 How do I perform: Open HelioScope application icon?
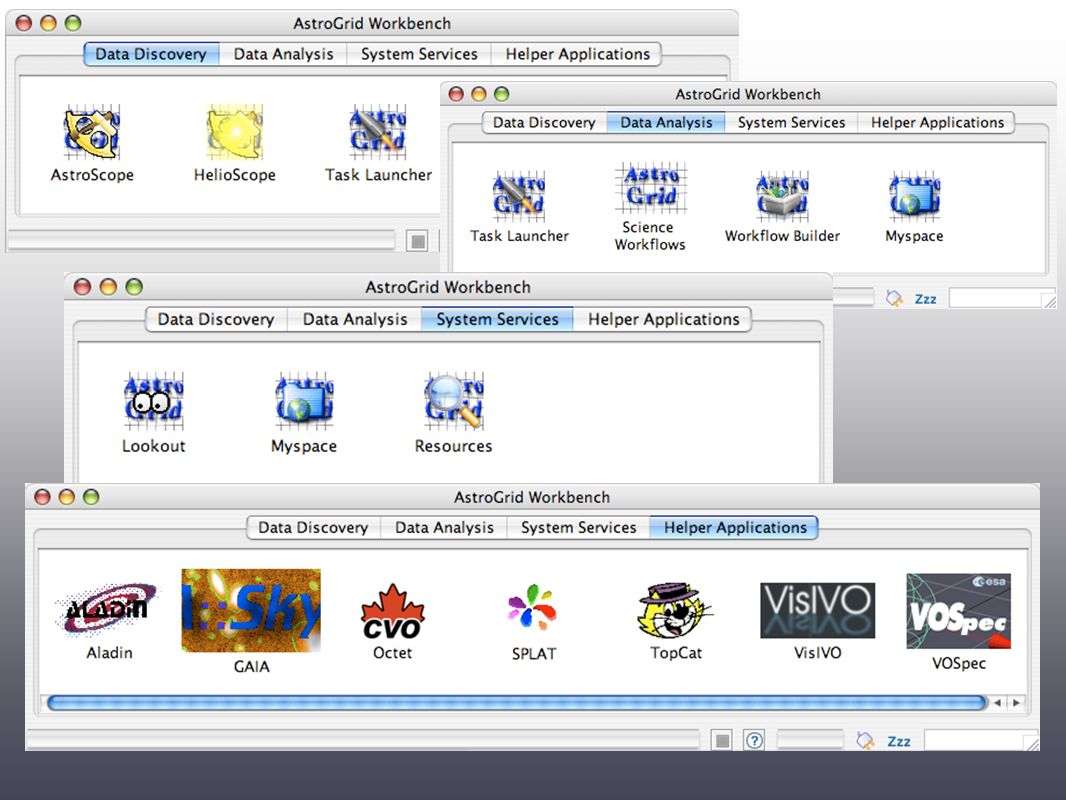[x=235, y=131]
